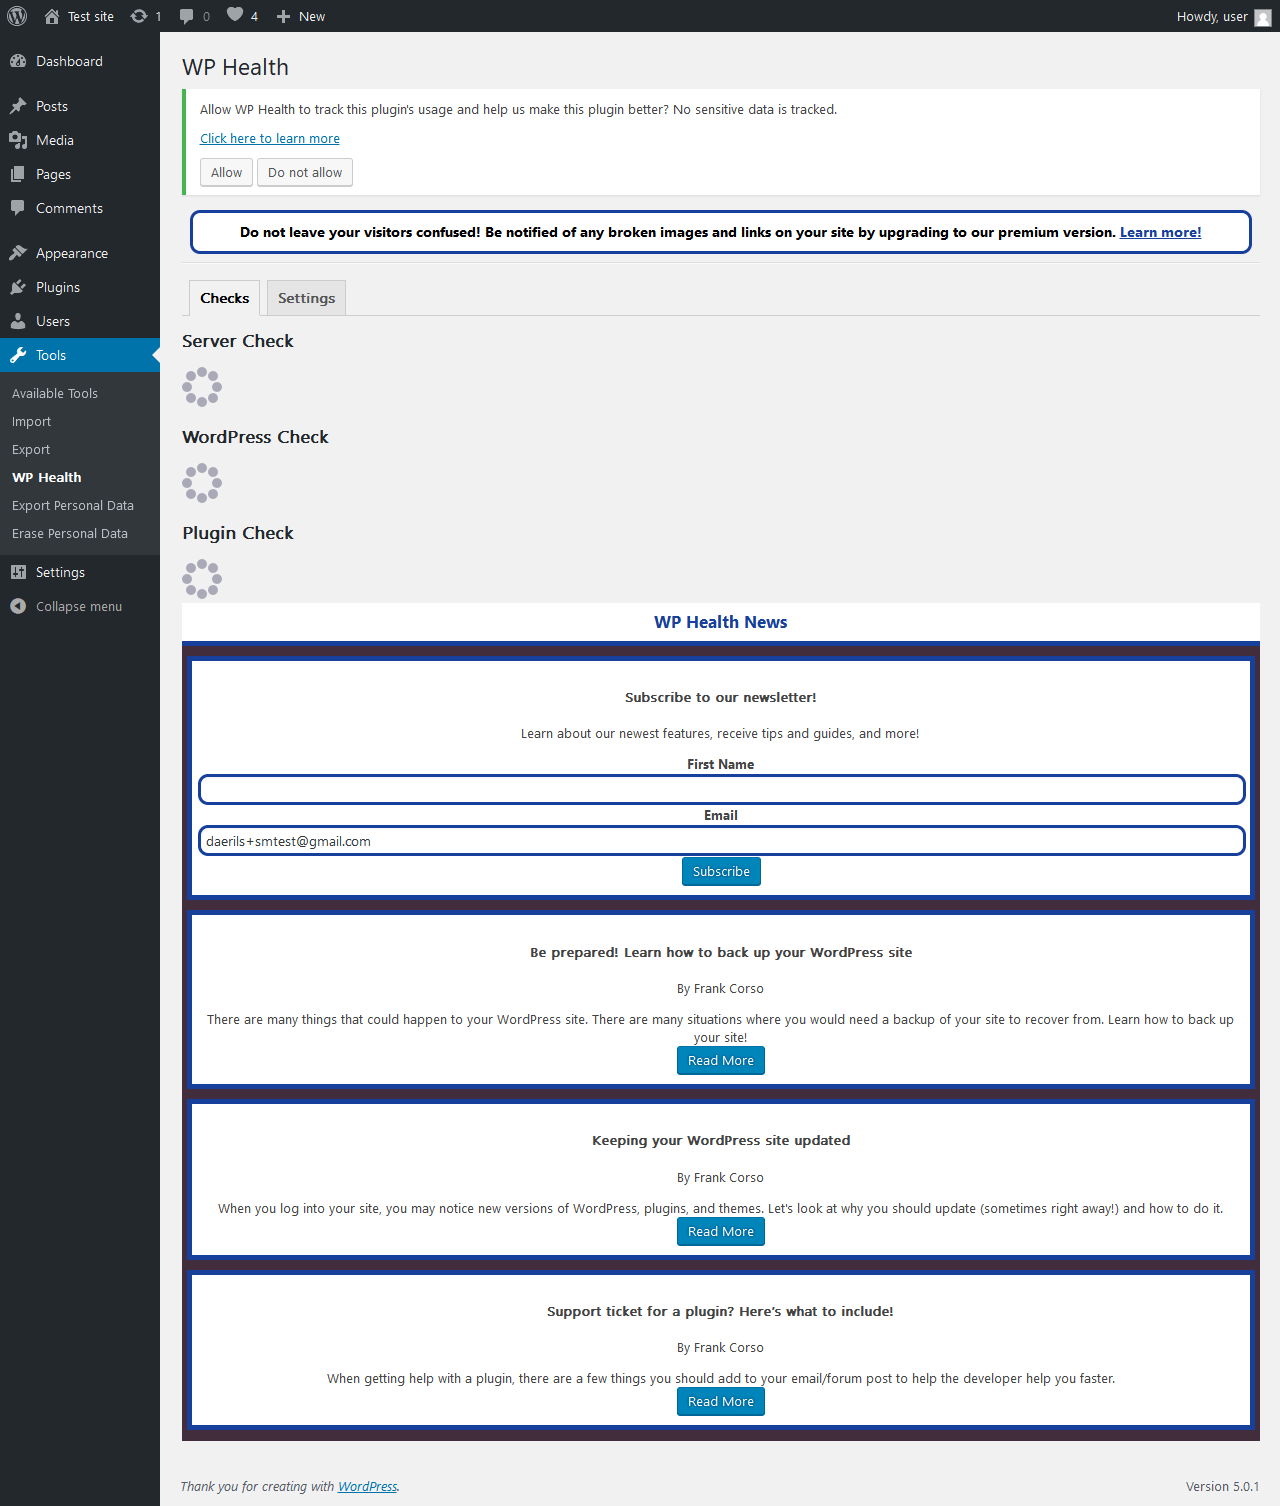
Task: Click the Comments bubble icon in sidebar
Action: 18,208
